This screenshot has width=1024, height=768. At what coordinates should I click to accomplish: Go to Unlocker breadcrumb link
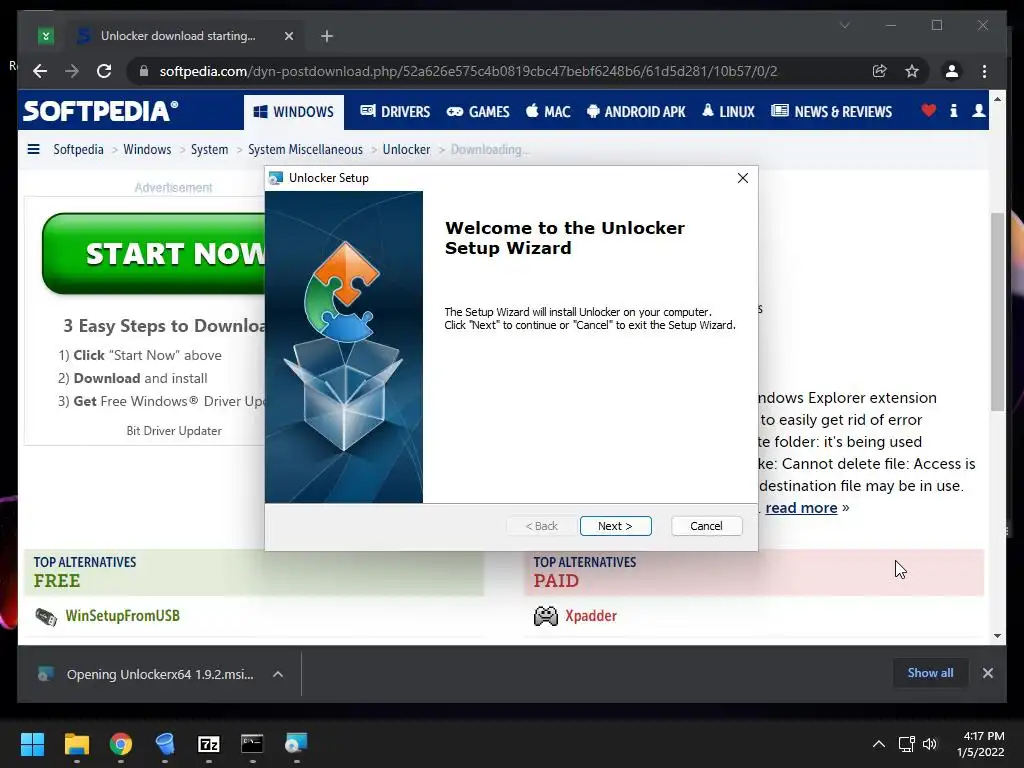[x=406, y=150]
